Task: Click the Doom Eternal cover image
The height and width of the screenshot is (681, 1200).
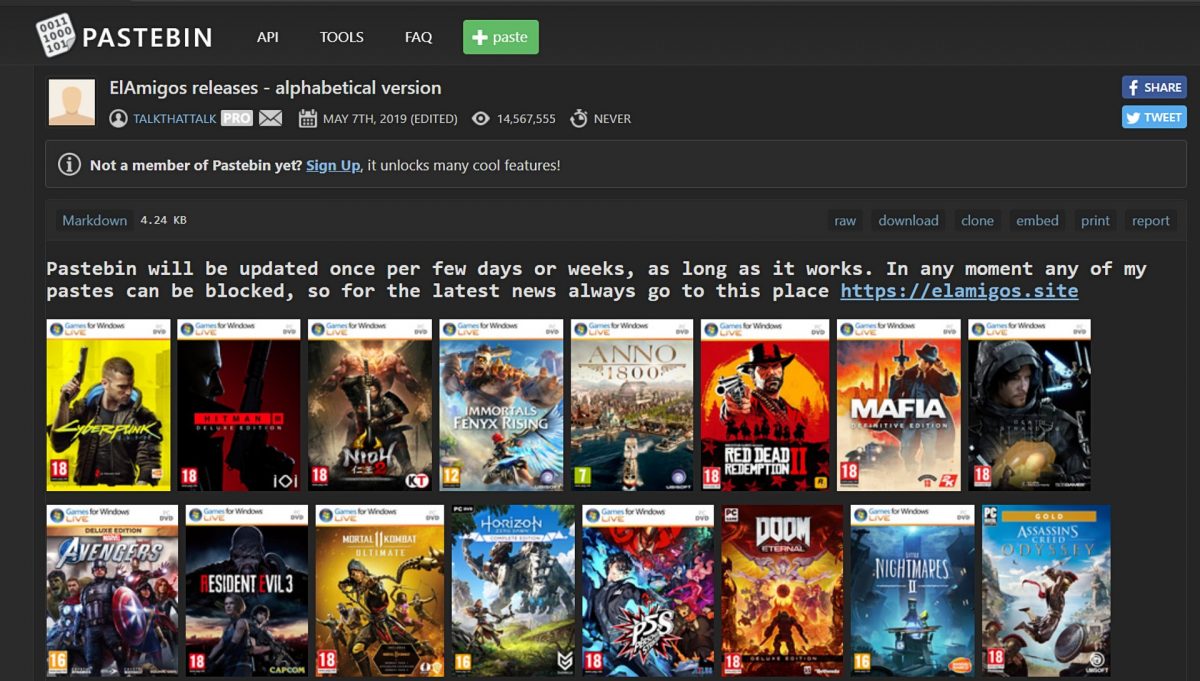Action: (x=783, y=590)
